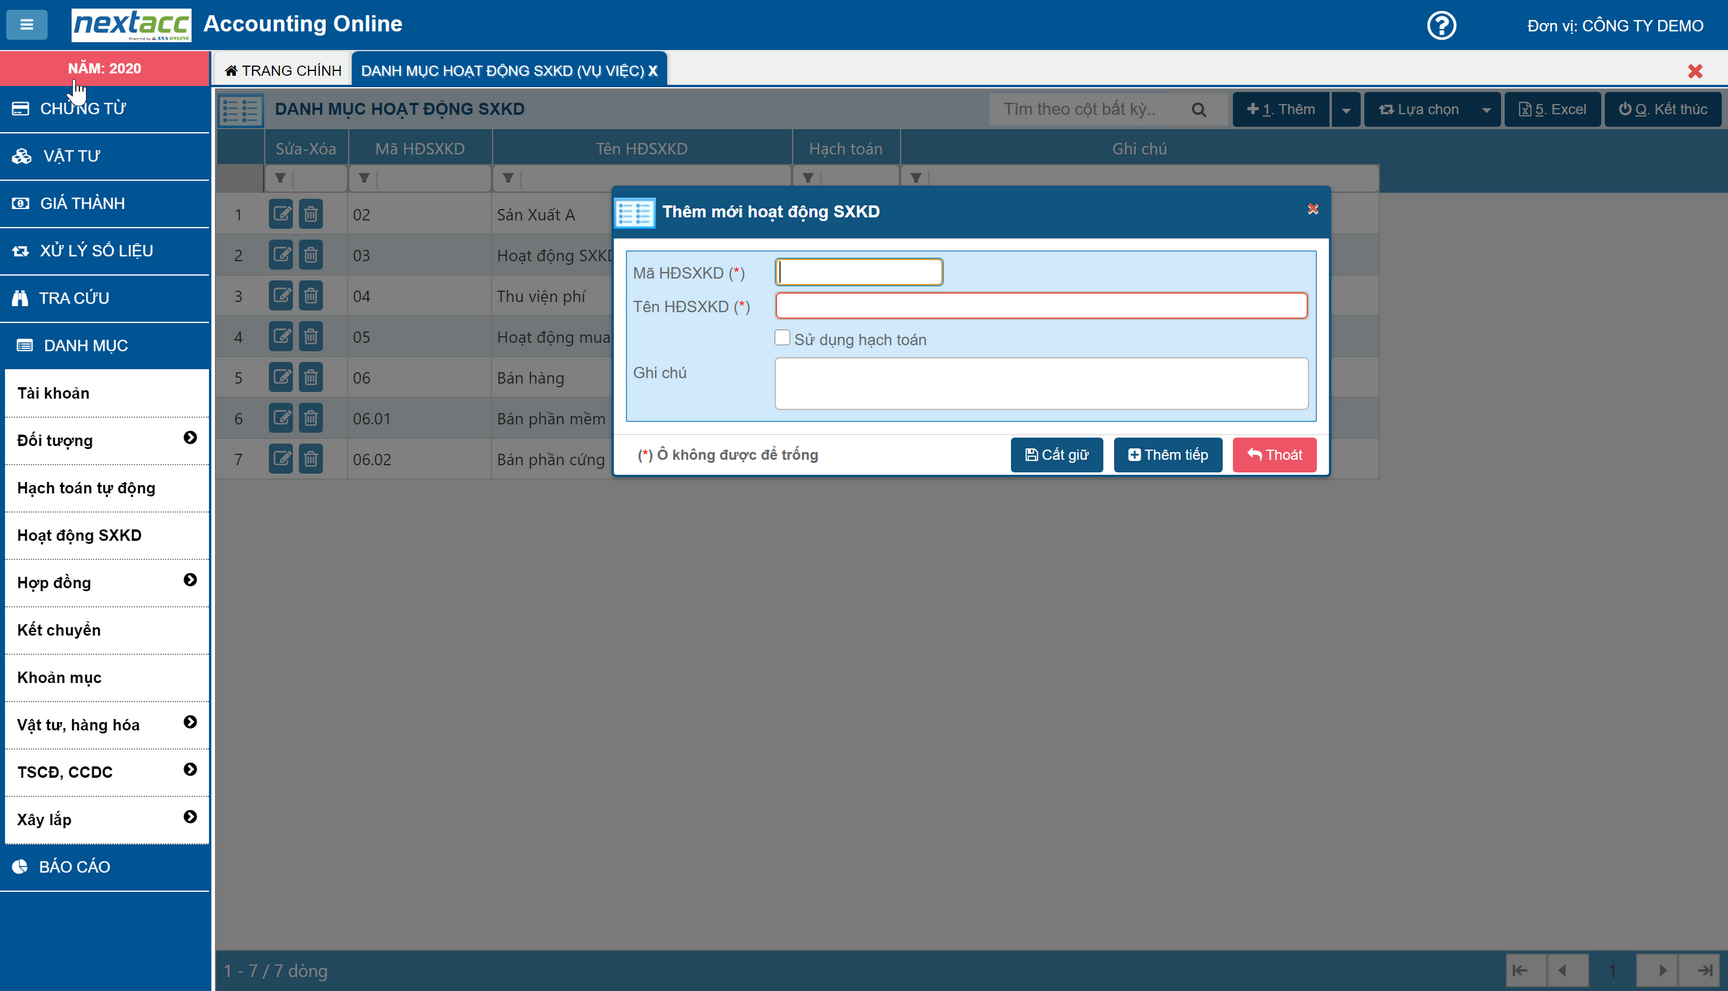Viewport: 1728px width, 991px height.
Task: Click filter icon under Hạch toán column
Action: click(808, 178)
